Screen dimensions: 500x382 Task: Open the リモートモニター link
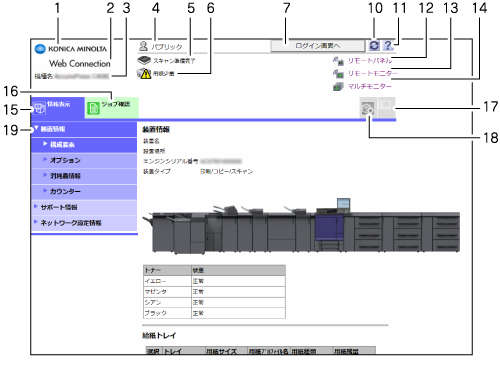coord(373,73)
